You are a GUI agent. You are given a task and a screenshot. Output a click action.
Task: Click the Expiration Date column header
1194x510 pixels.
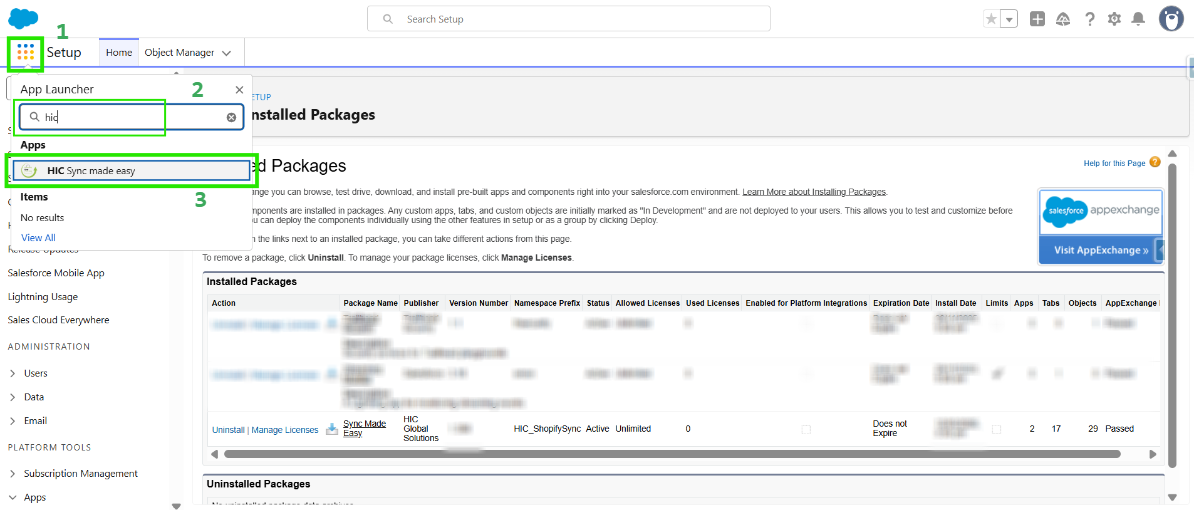902,303
